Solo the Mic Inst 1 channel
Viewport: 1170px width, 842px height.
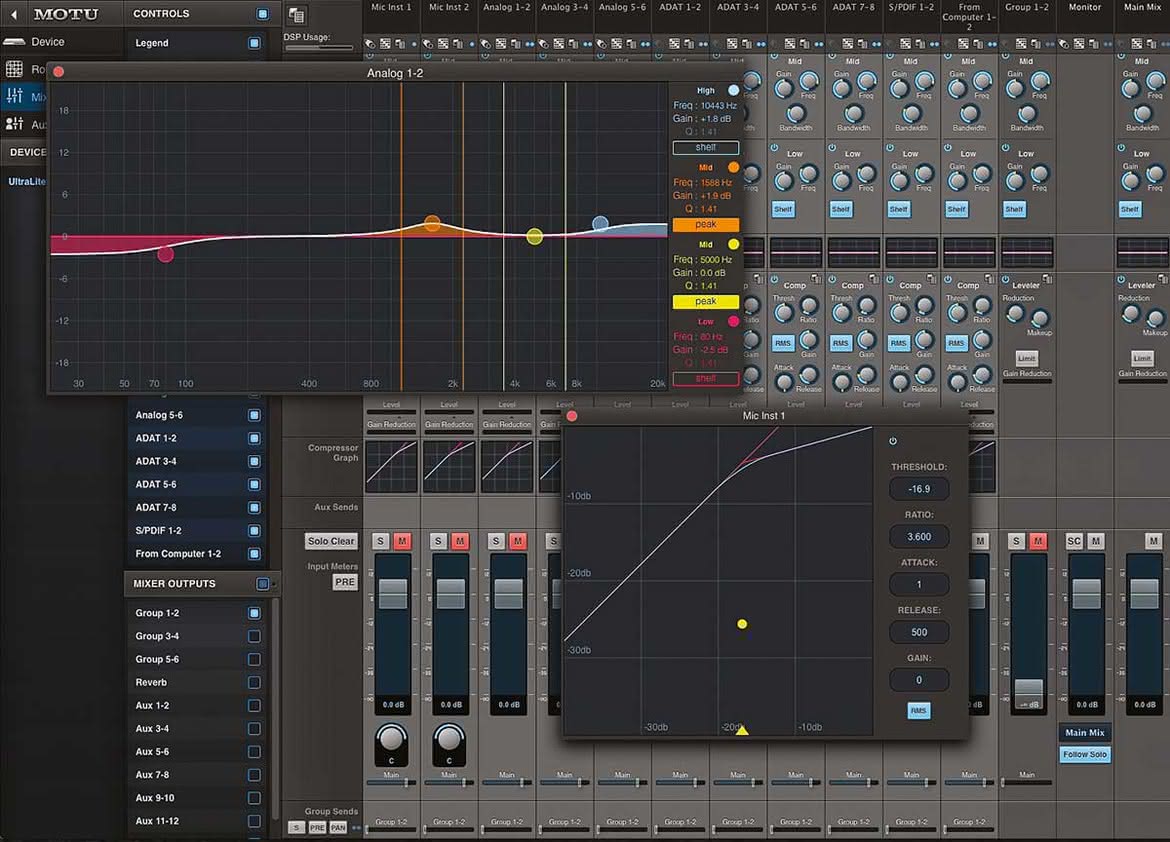tap(381, 541)
